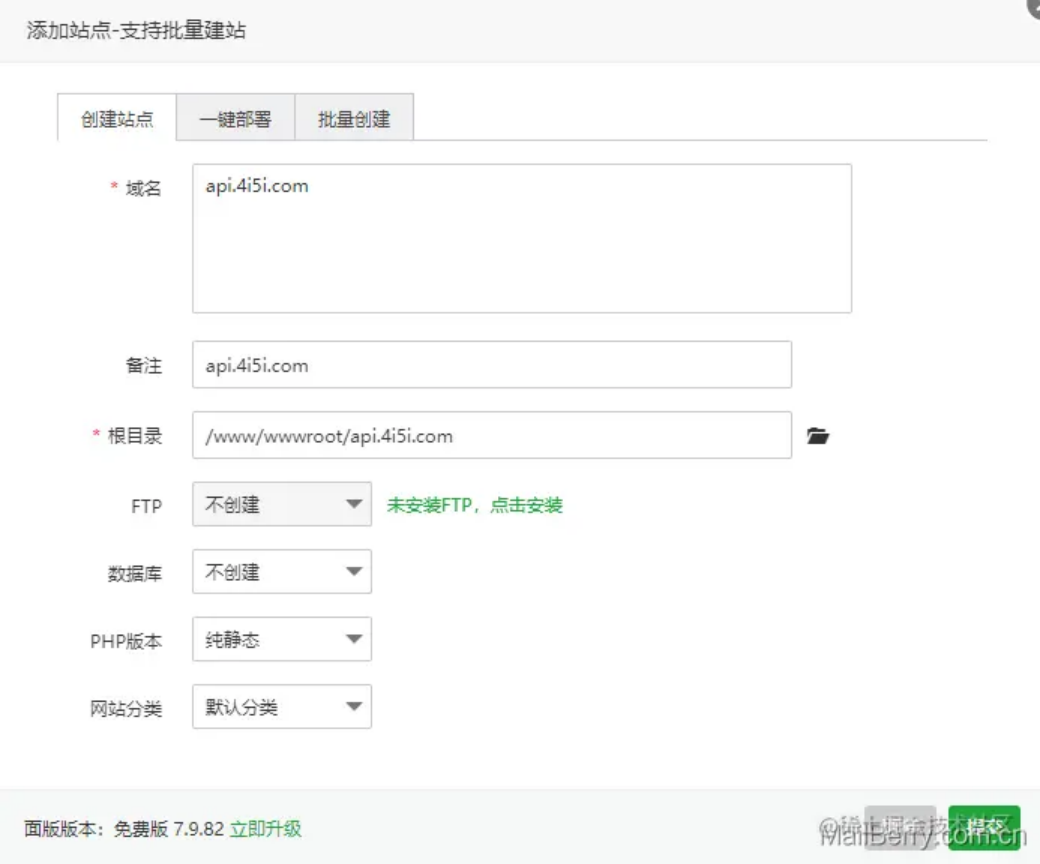Switch to the 创建站点 tab
Screen dimensions: 1040x864
tap(117, 118)
